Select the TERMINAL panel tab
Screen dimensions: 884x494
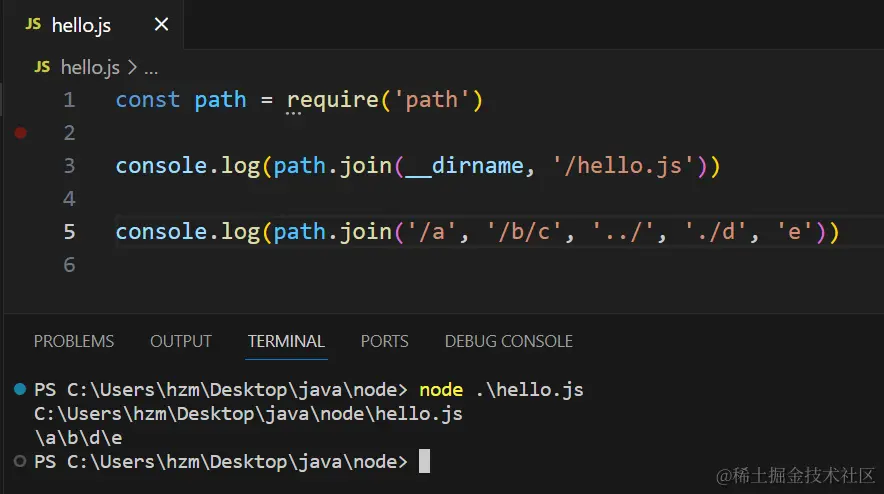point(286,341)
